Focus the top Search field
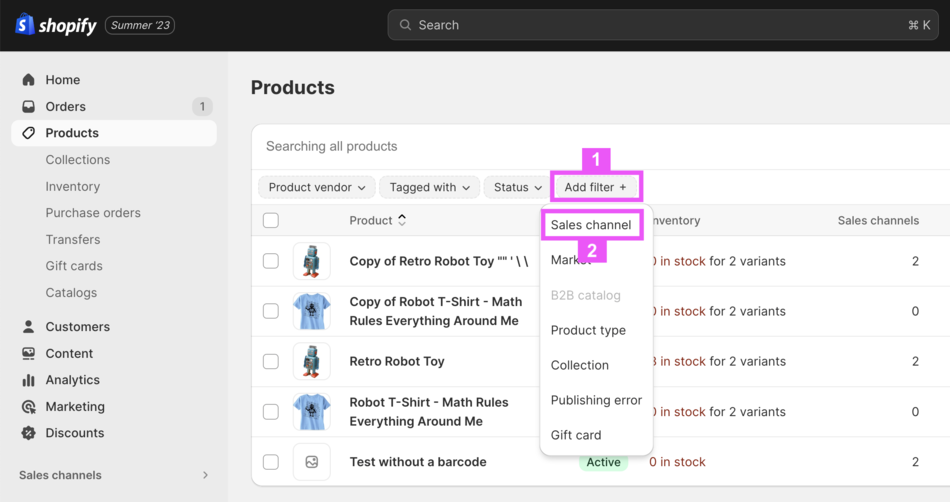 click(663, 25)
